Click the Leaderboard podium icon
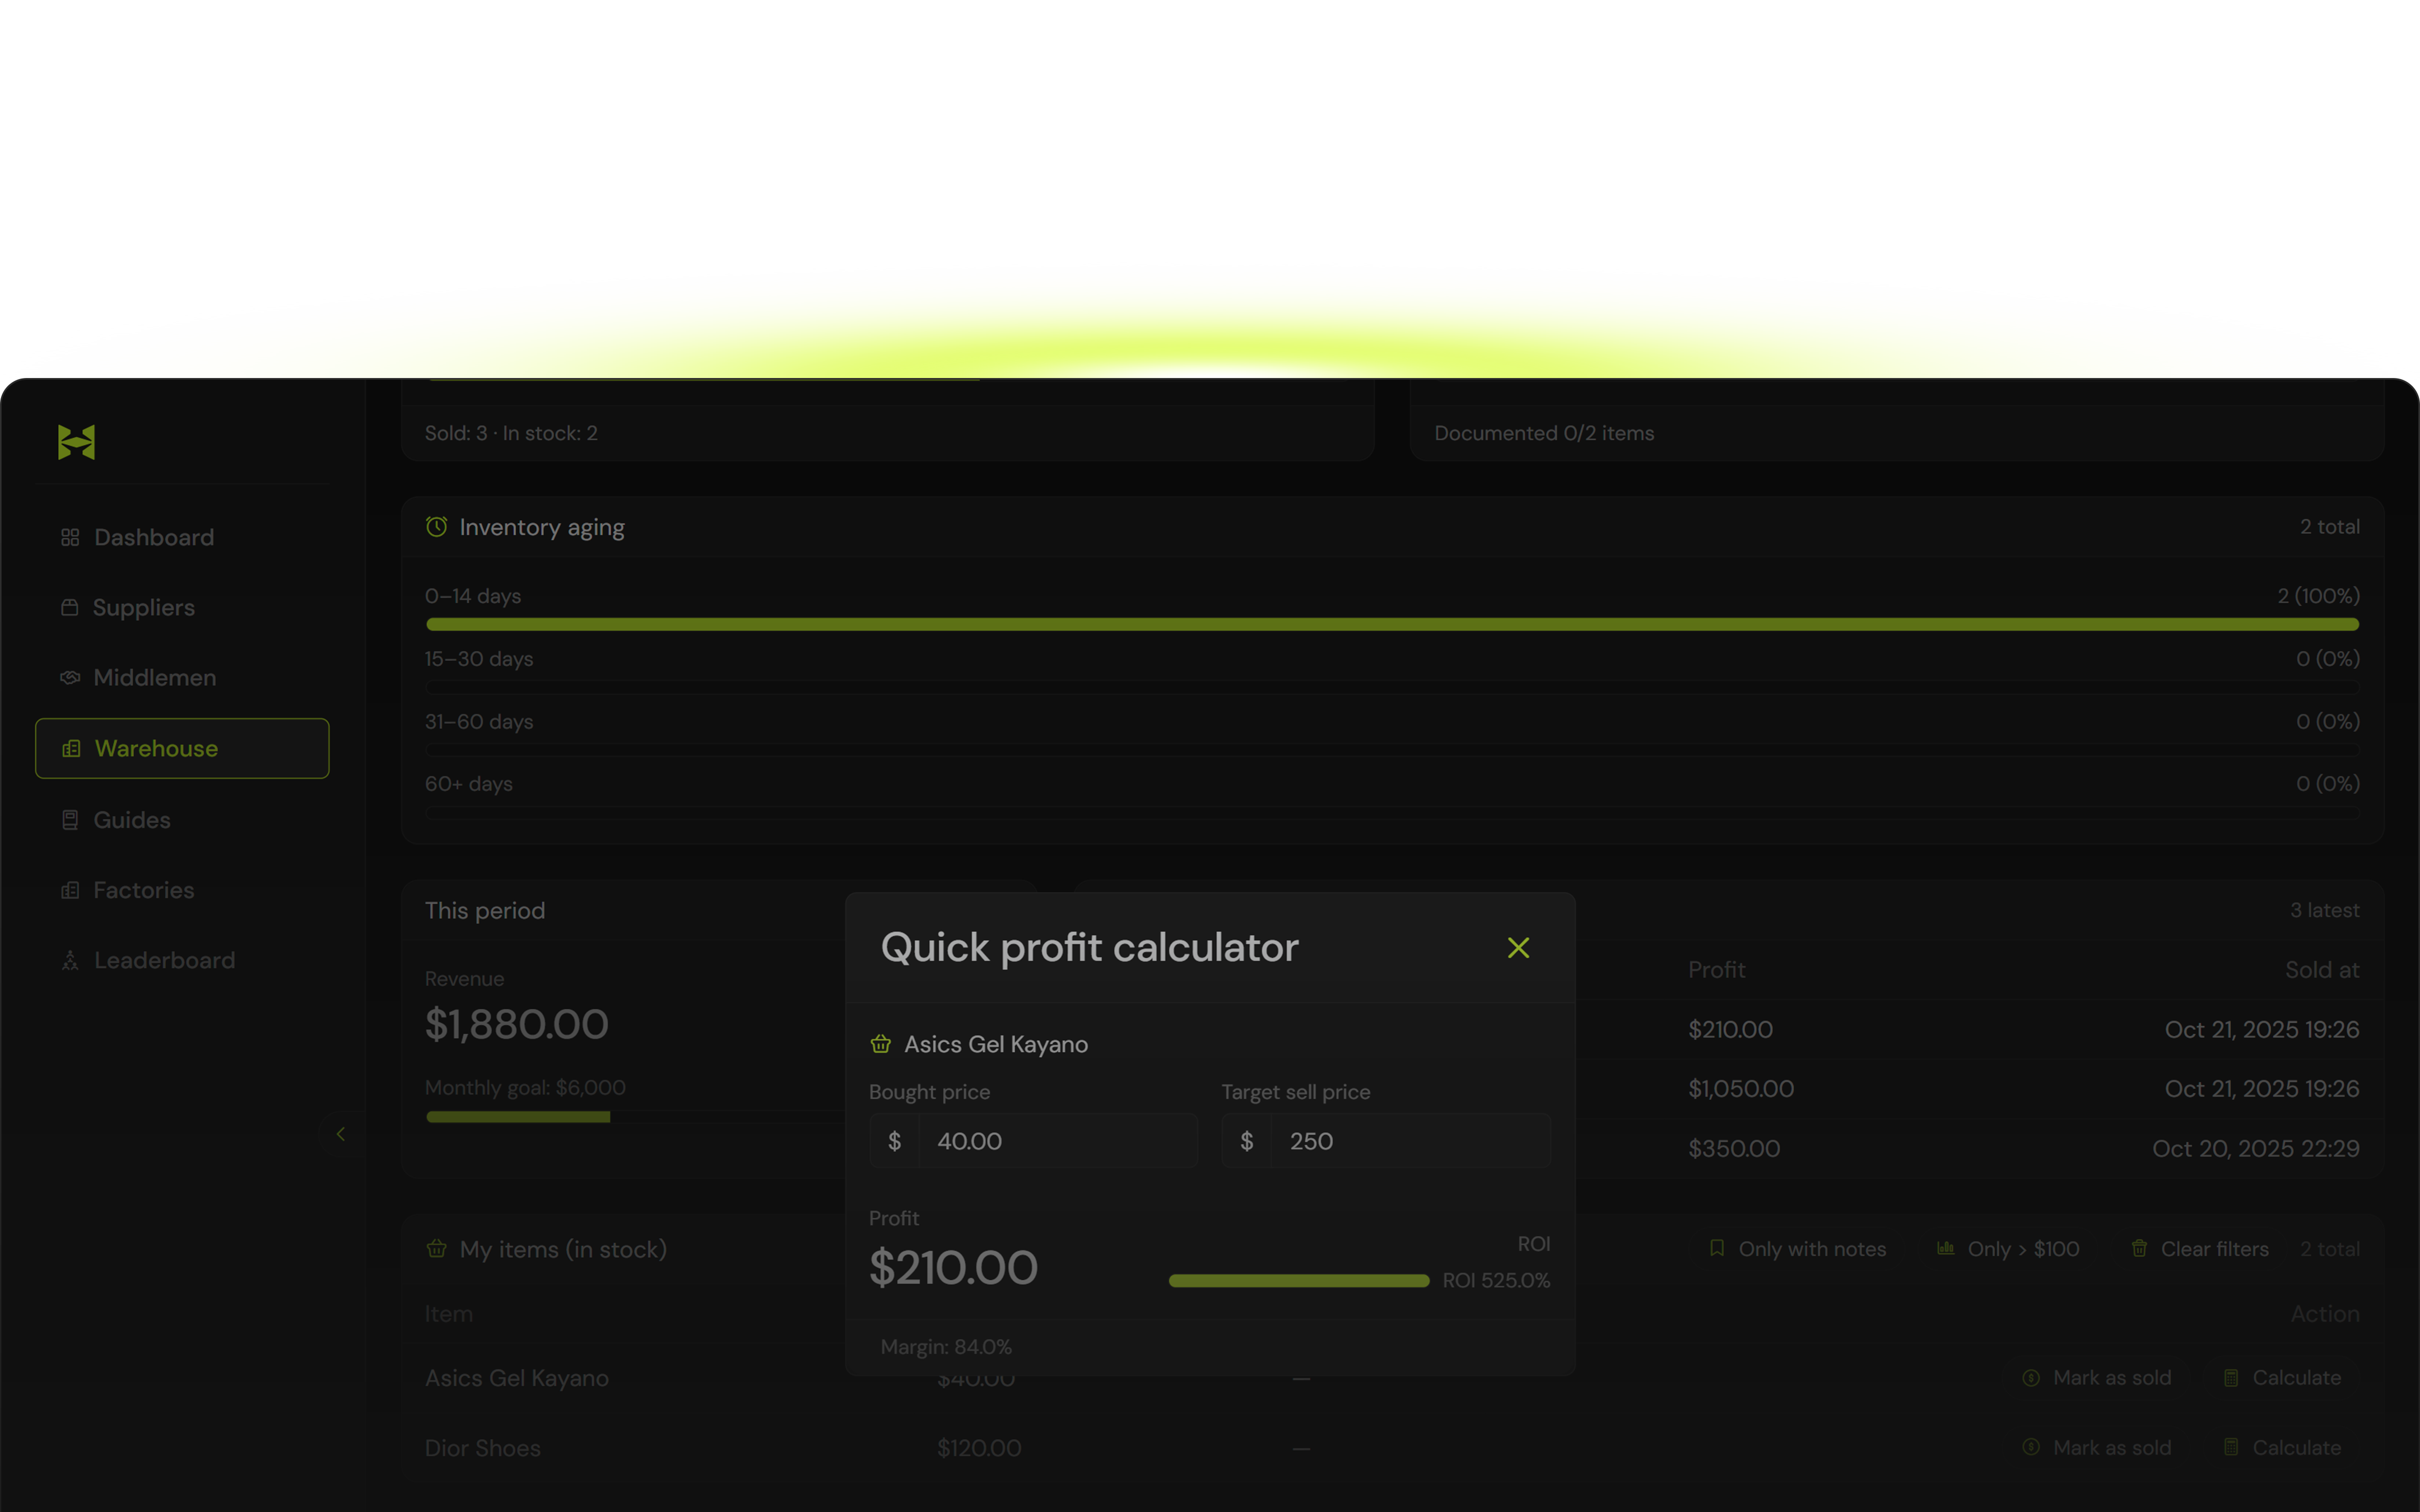This screenshot has height=1512, width=2420. 70,961
